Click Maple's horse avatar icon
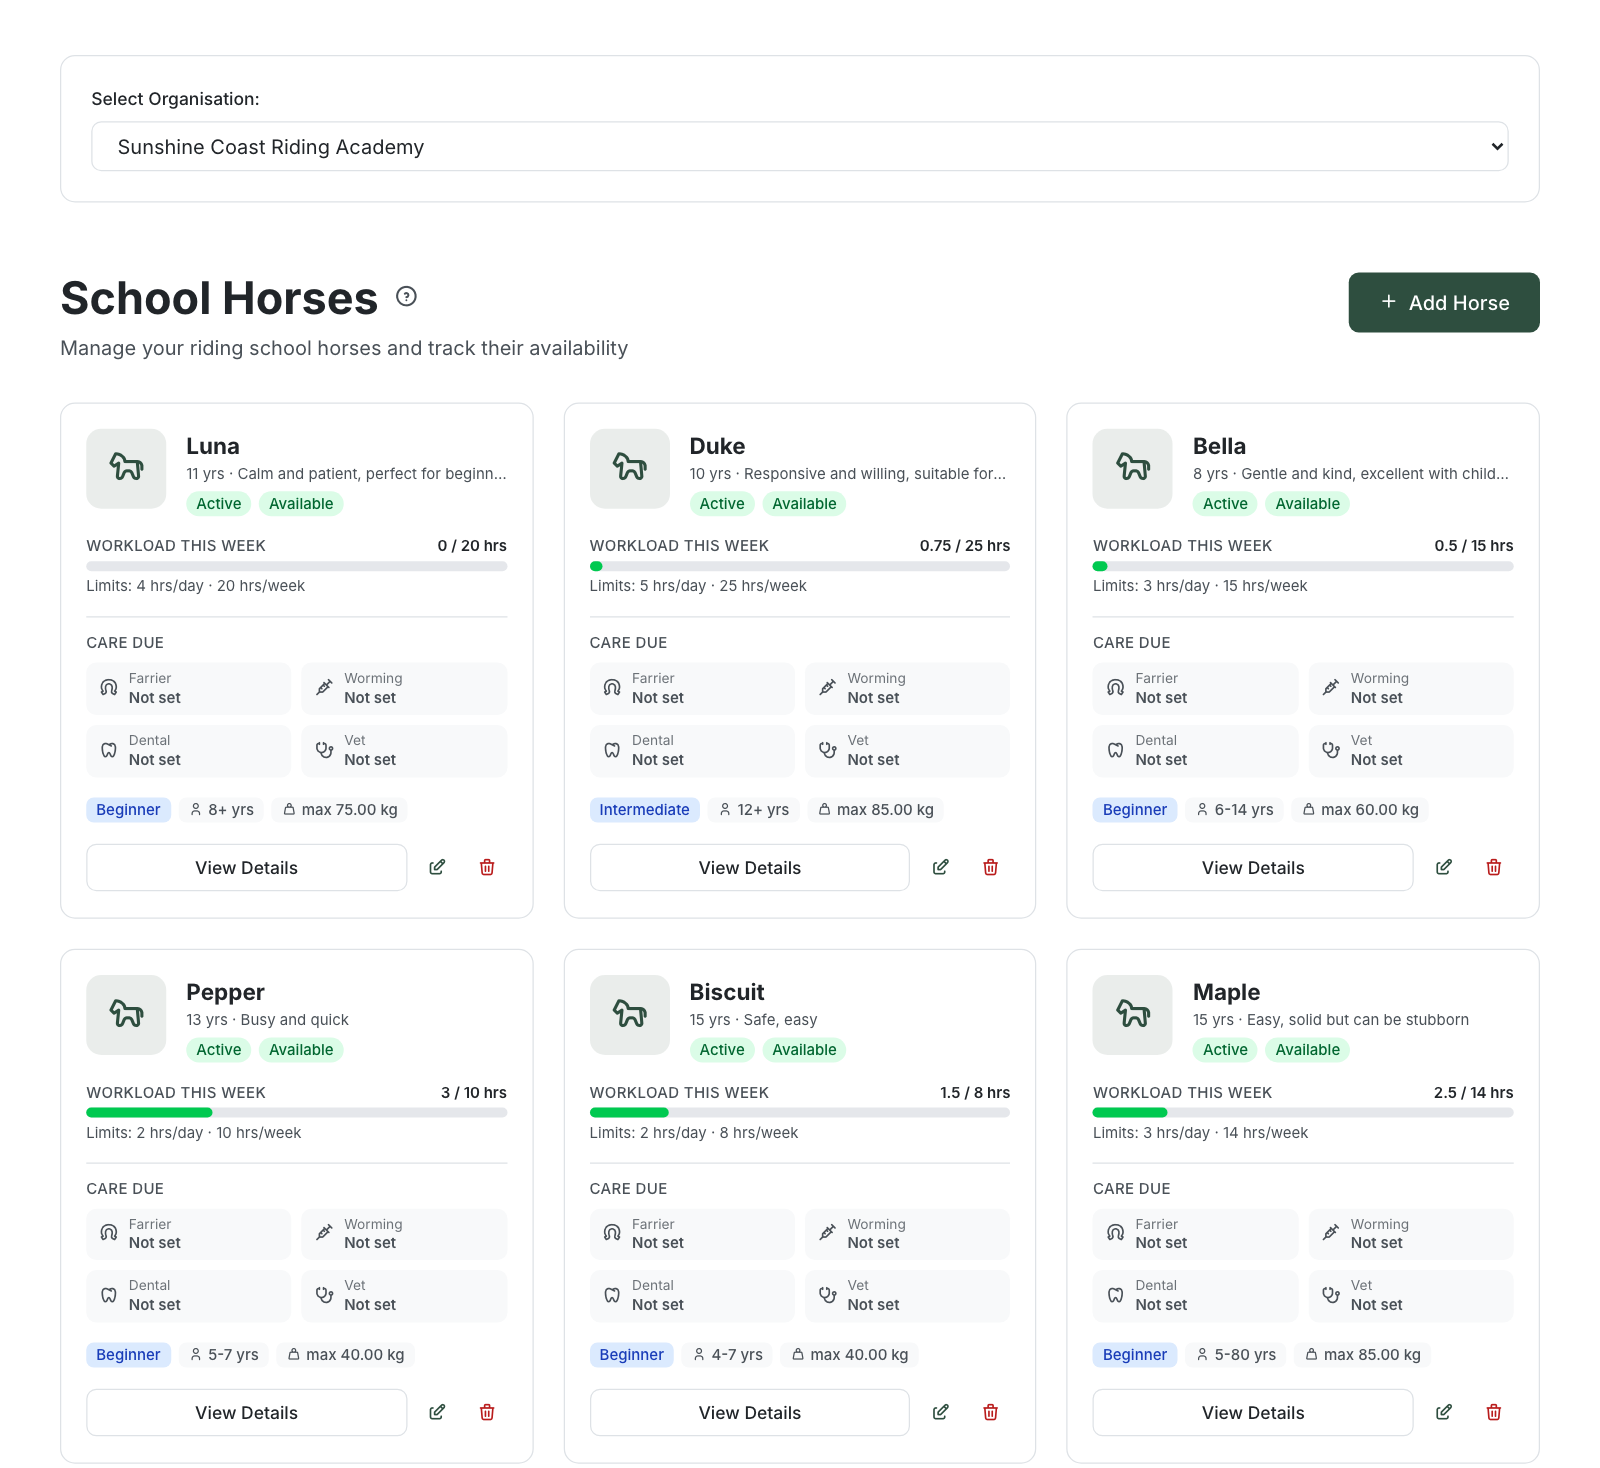The image size is (1600, 1468). (x=1132, y=1014)
